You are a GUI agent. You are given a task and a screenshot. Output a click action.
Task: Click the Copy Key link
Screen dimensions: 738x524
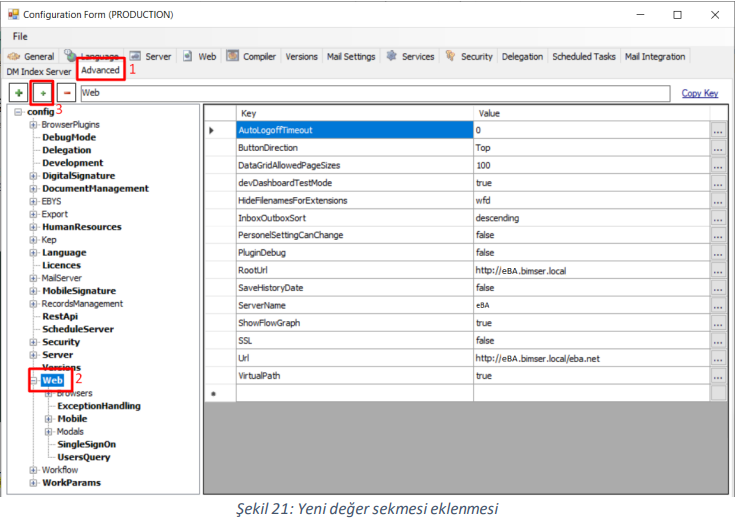[699, 93]
